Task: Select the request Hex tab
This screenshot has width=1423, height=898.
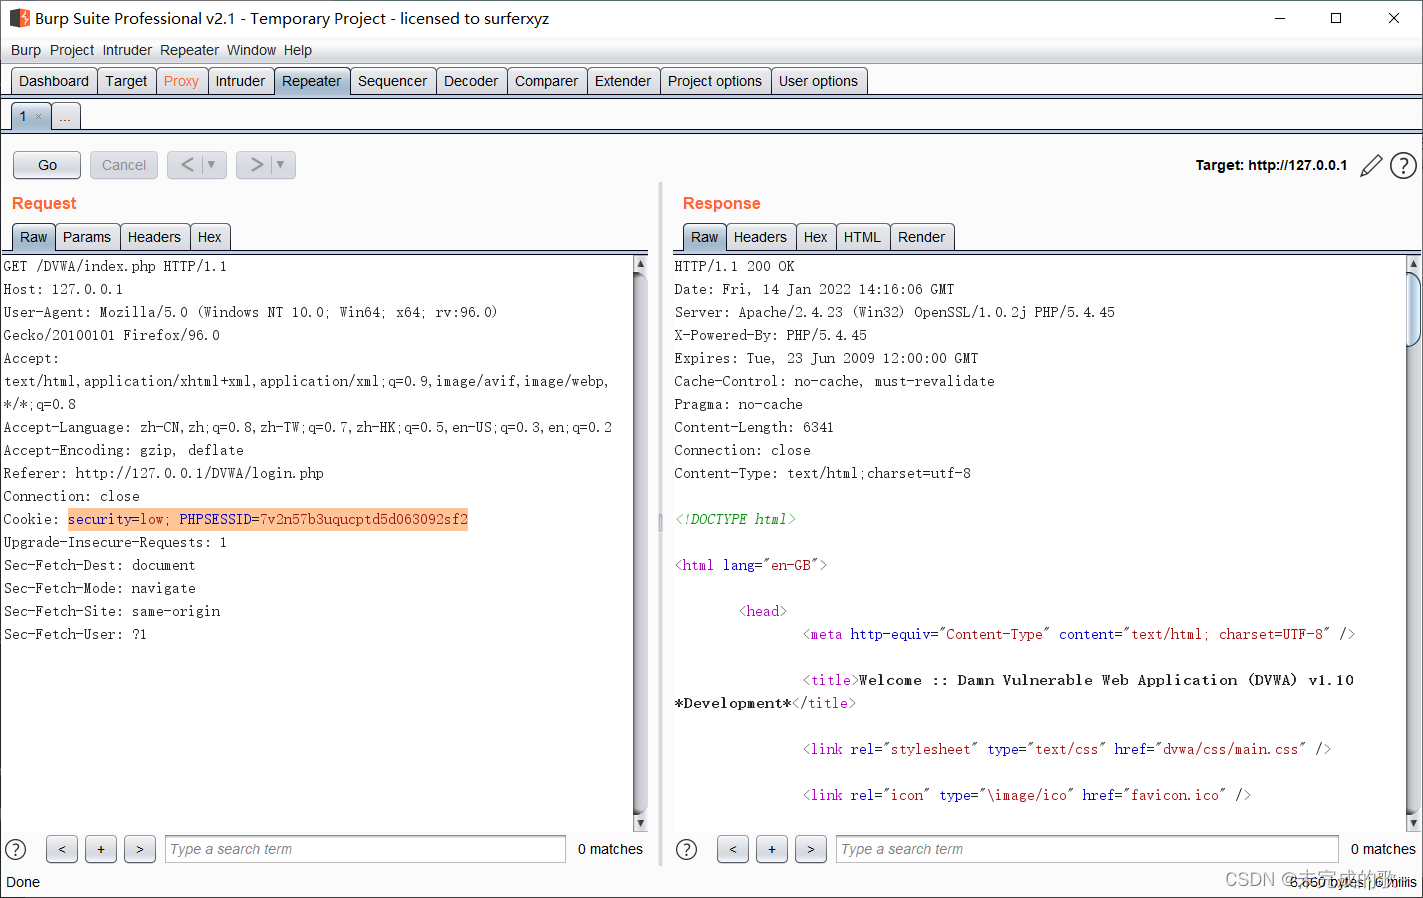Action: point(210,237)
